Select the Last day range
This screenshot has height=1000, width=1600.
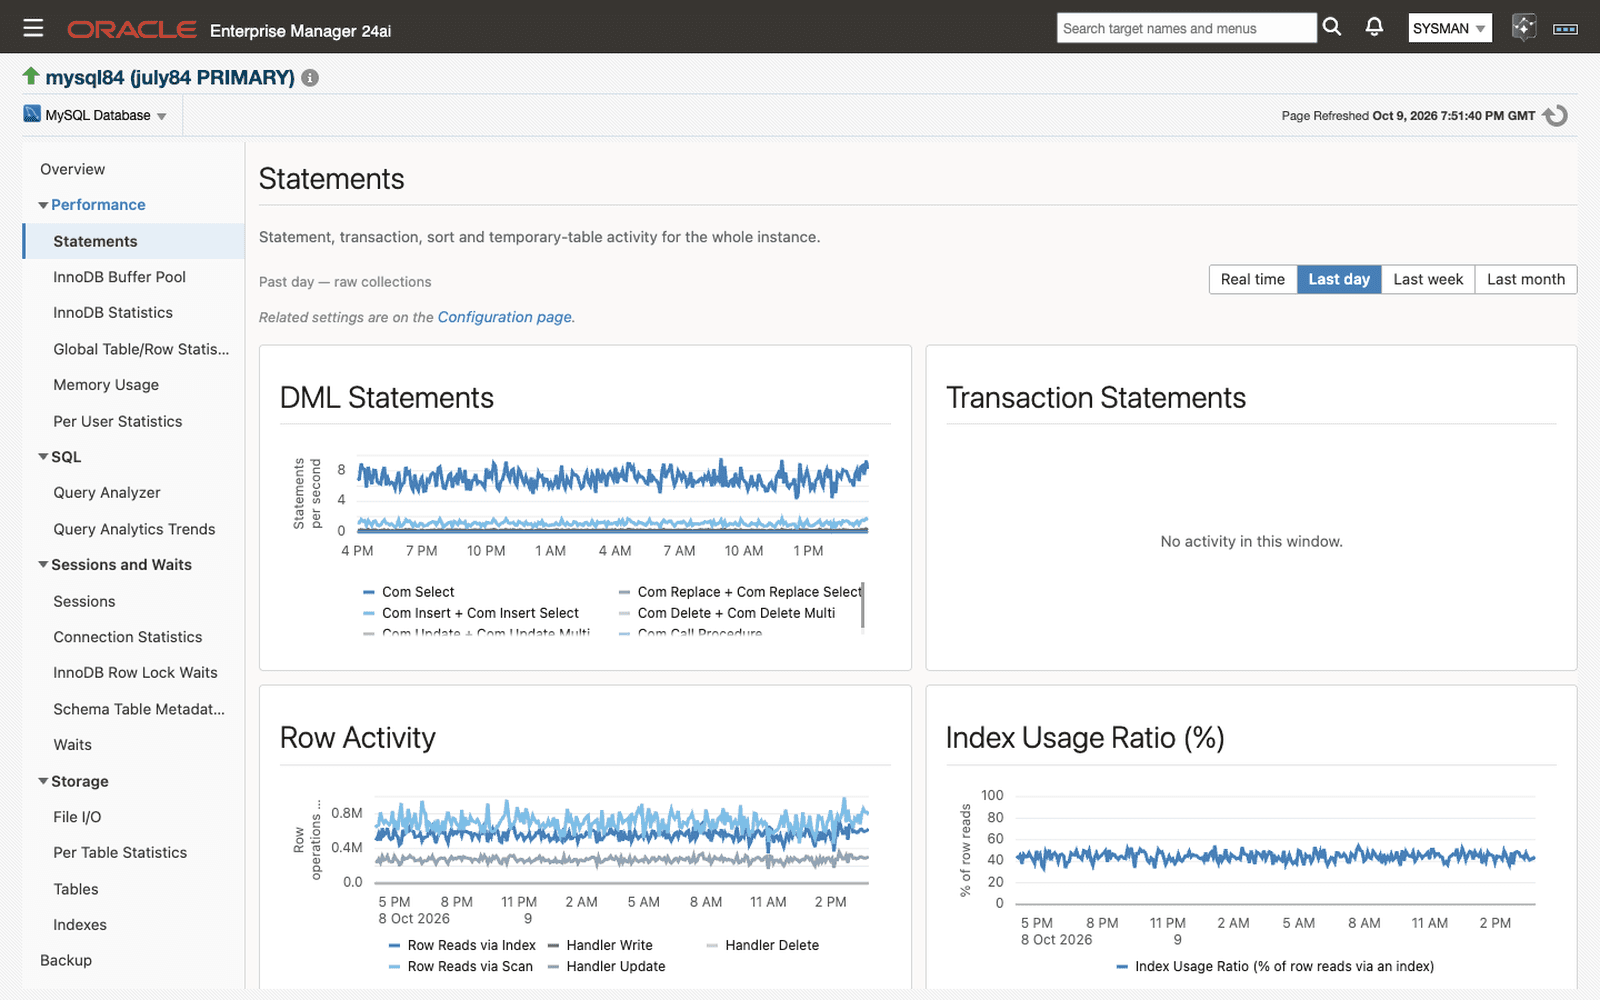click(1339, 279)
